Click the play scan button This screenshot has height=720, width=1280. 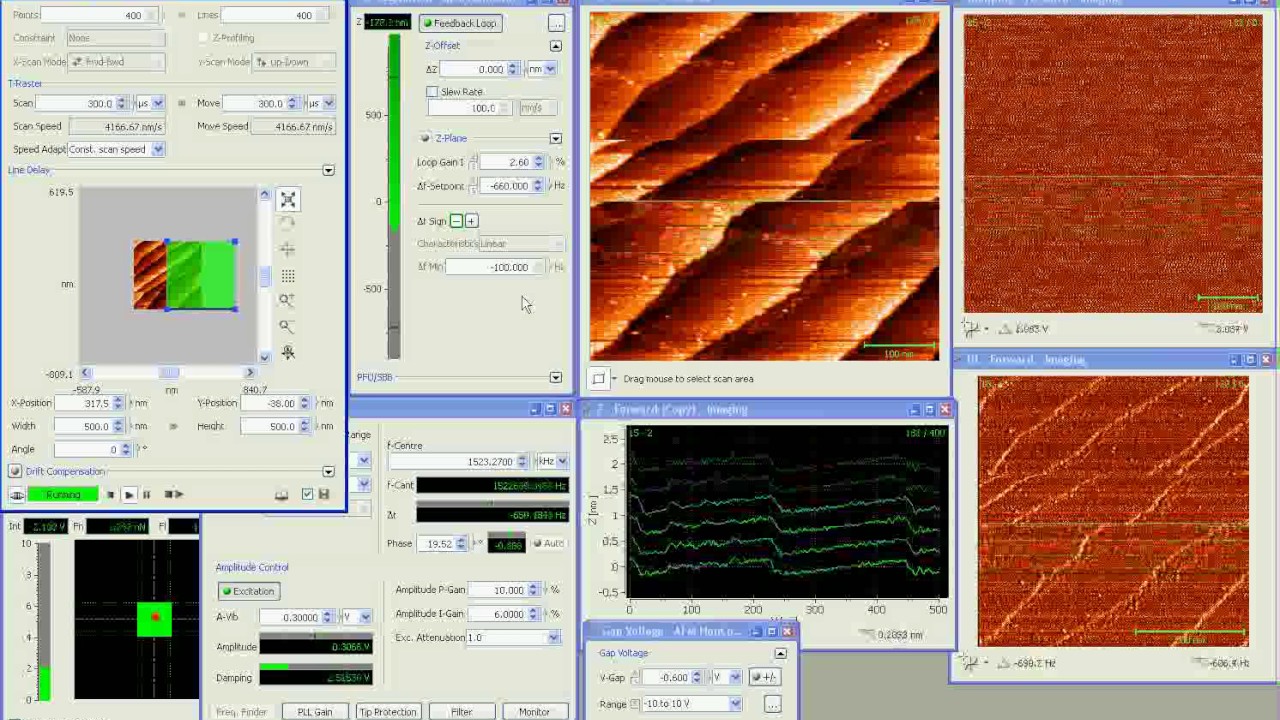pos(129,494)
